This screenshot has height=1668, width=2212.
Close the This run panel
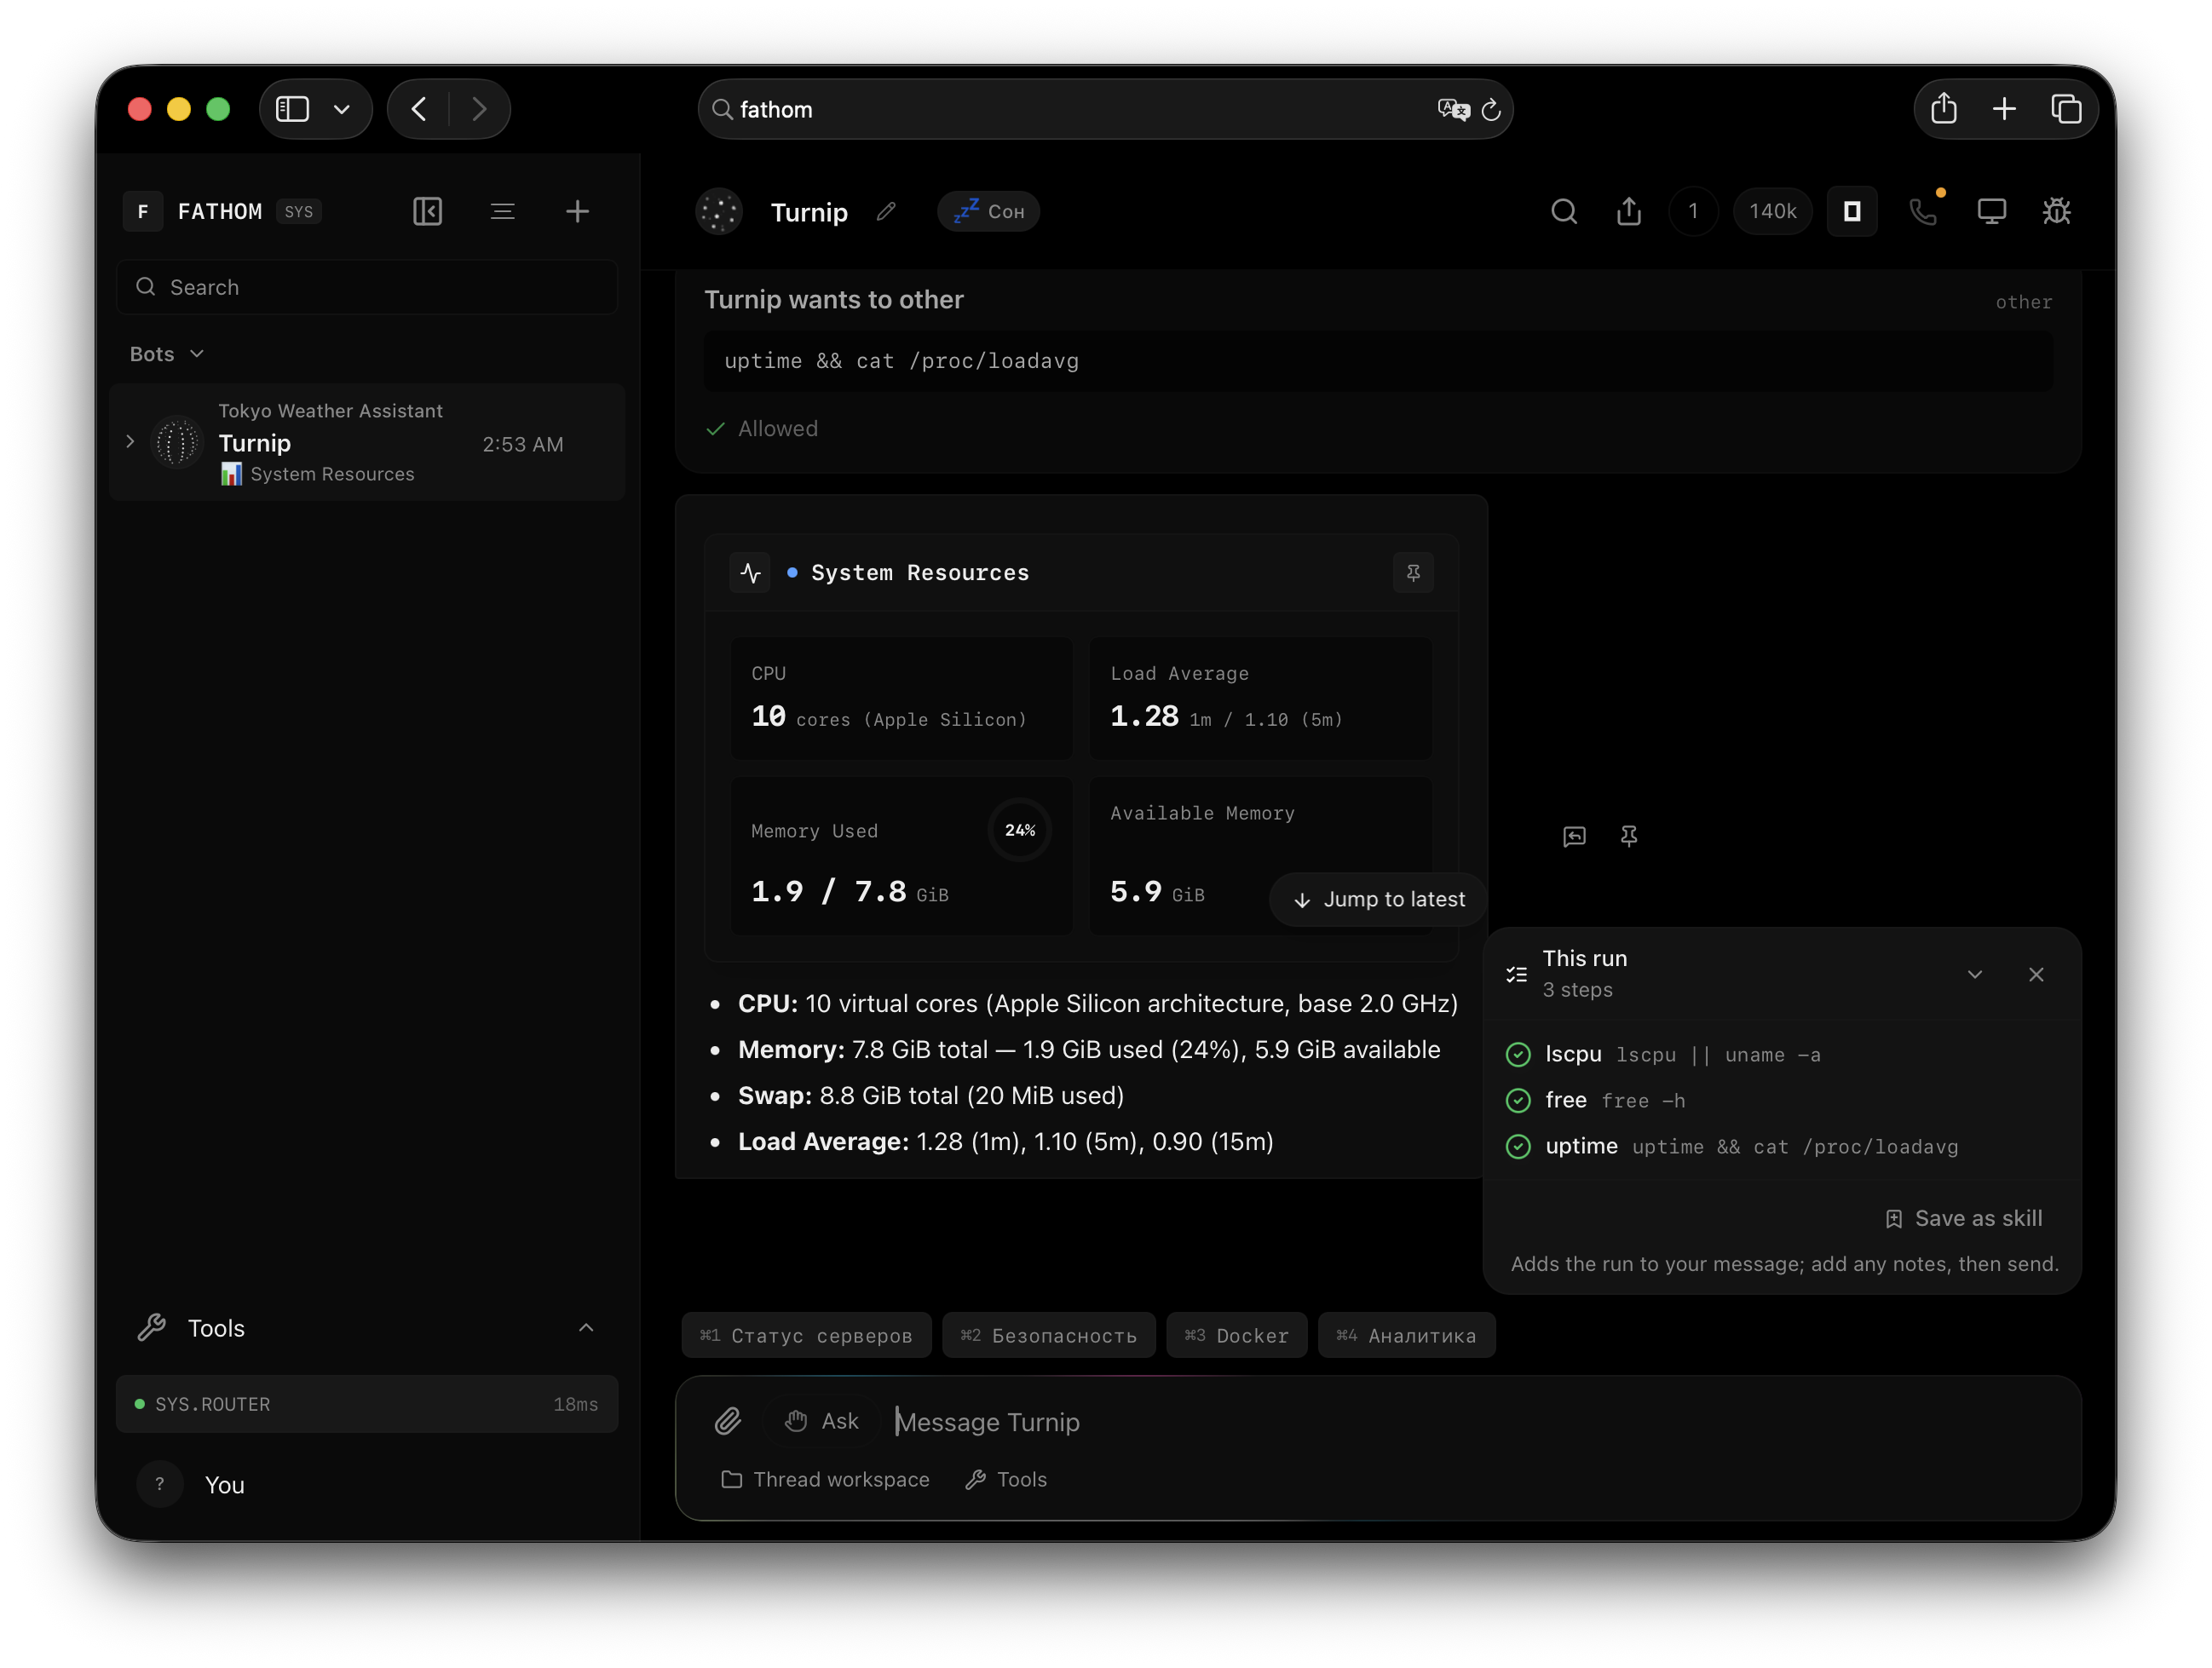(2036, 974)
